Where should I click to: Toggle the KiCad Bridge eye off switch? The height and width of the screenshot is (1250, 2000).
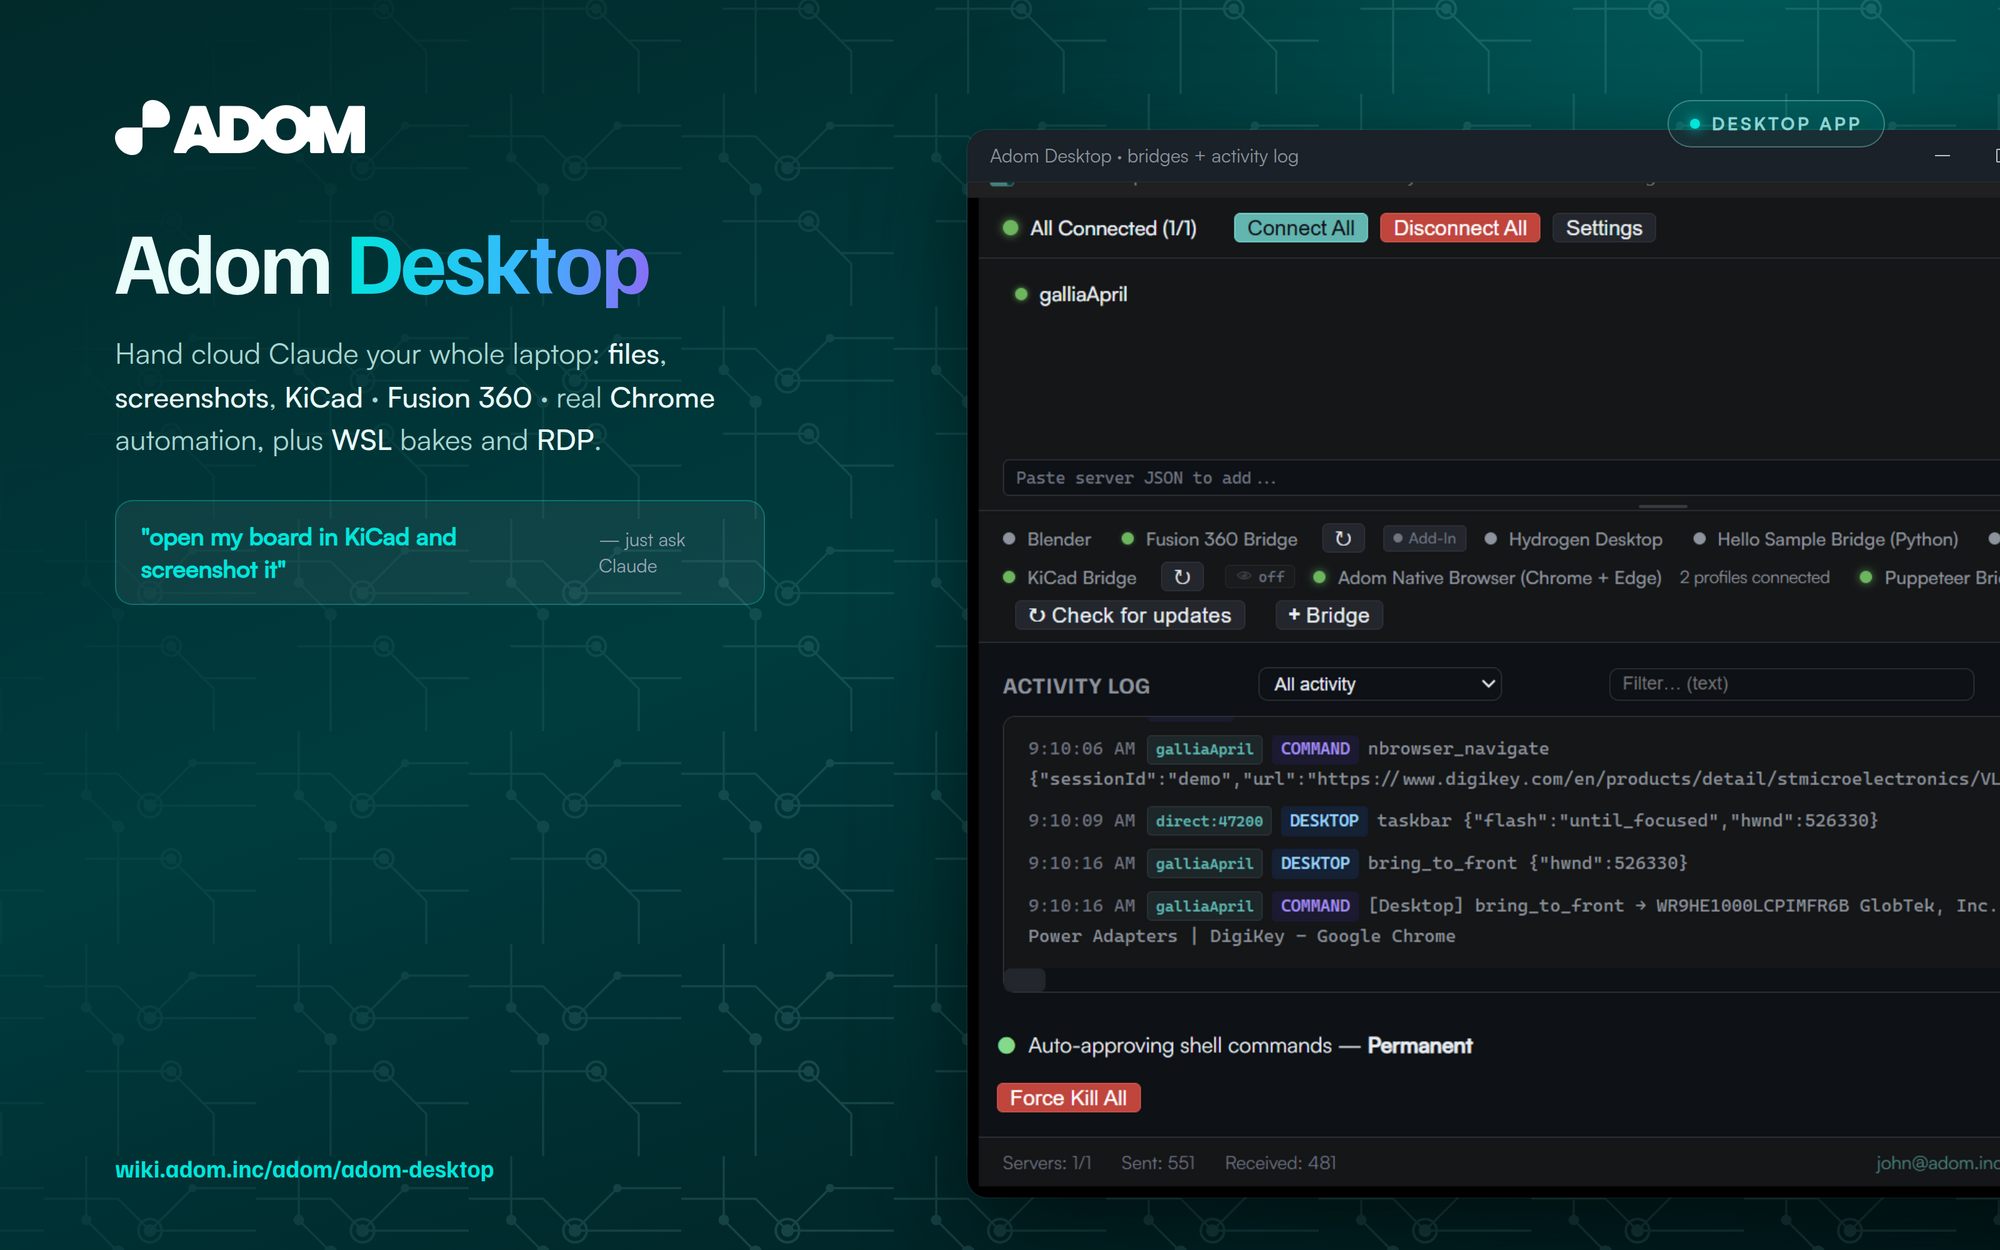click(1260, 577)
